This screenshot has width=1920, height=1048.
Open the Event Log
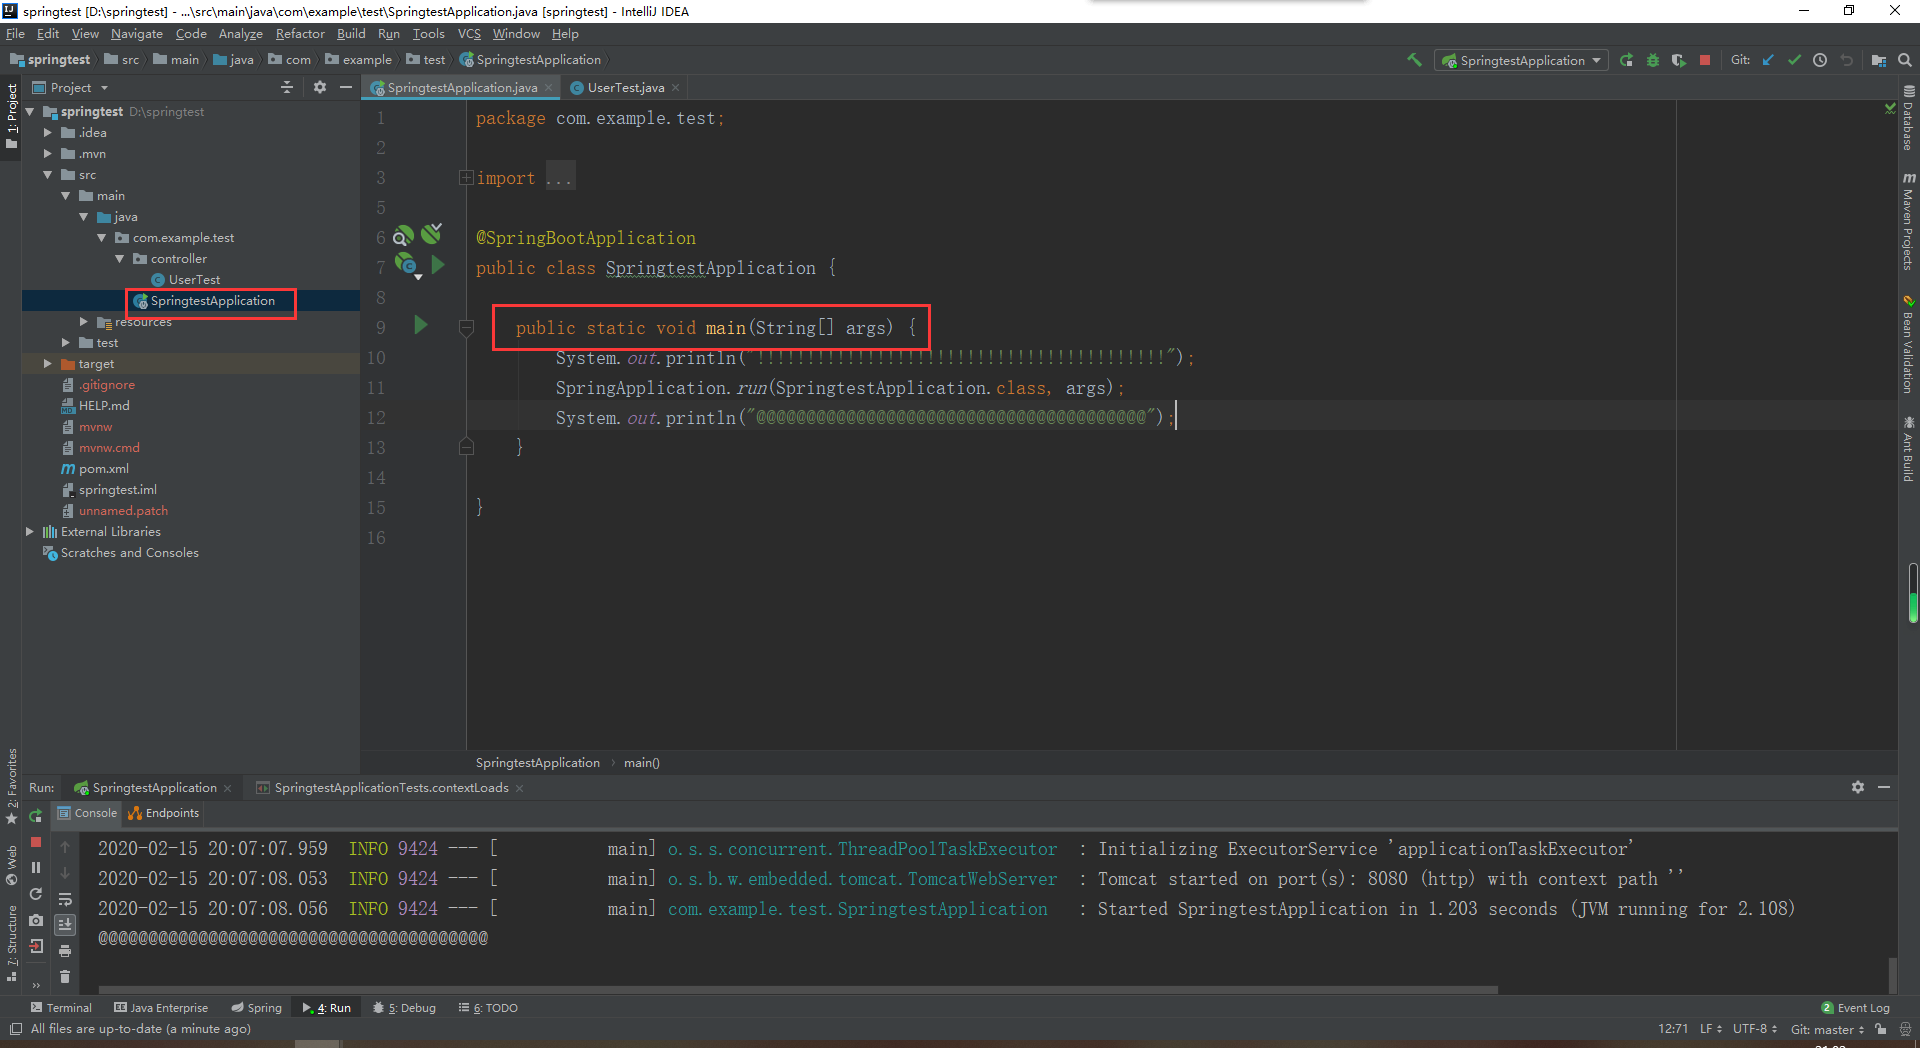(x=1855, y=1008)
